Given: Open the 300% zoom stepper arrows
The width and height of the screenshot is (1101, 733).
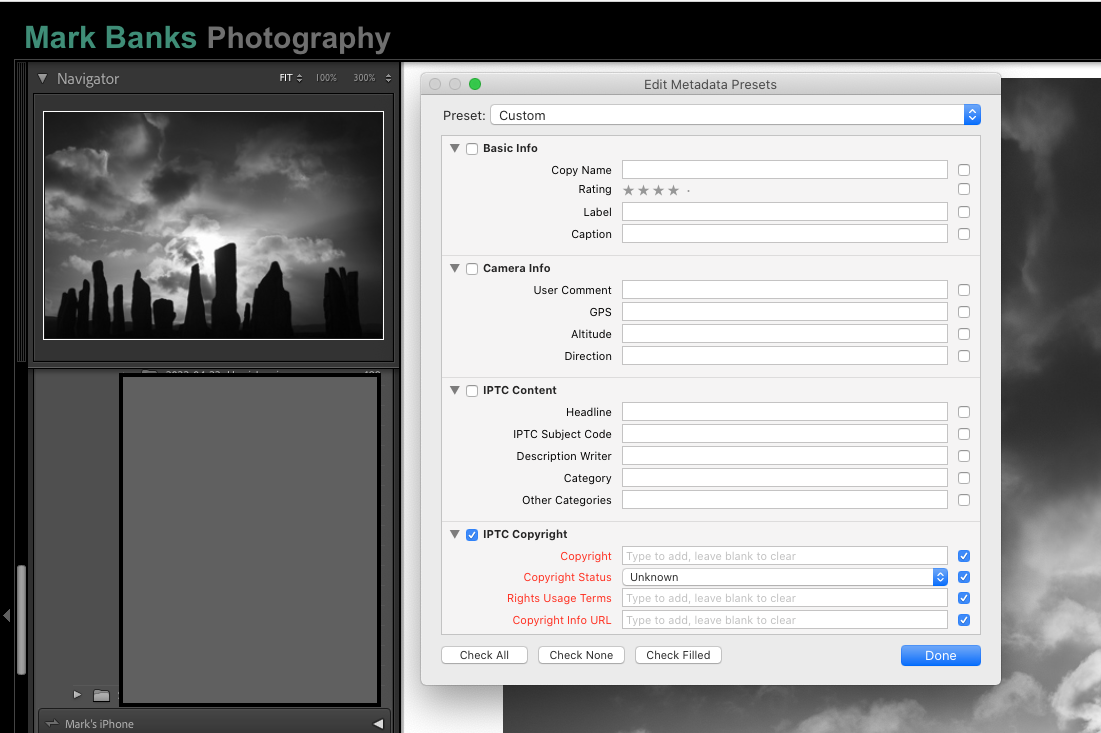Looking at the screenshot, I should pos(388,78).
